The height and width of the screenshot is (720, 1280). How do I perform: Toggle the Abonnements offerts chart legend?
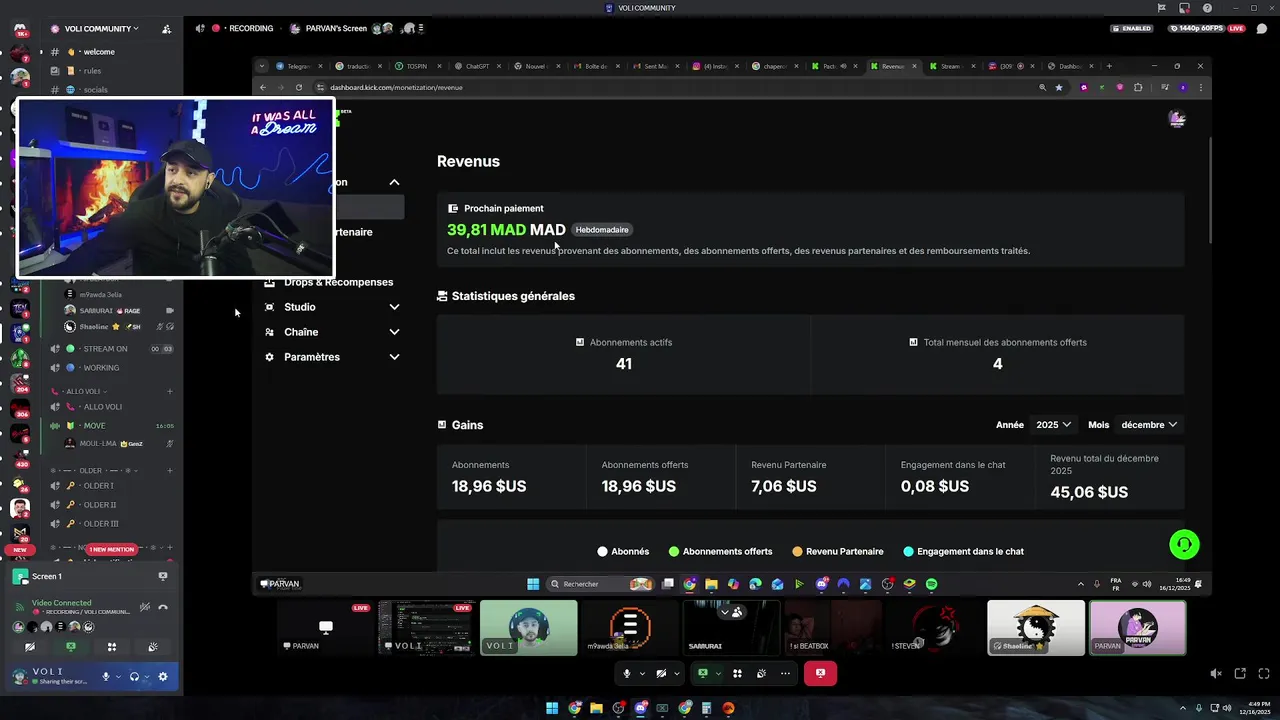721,551
